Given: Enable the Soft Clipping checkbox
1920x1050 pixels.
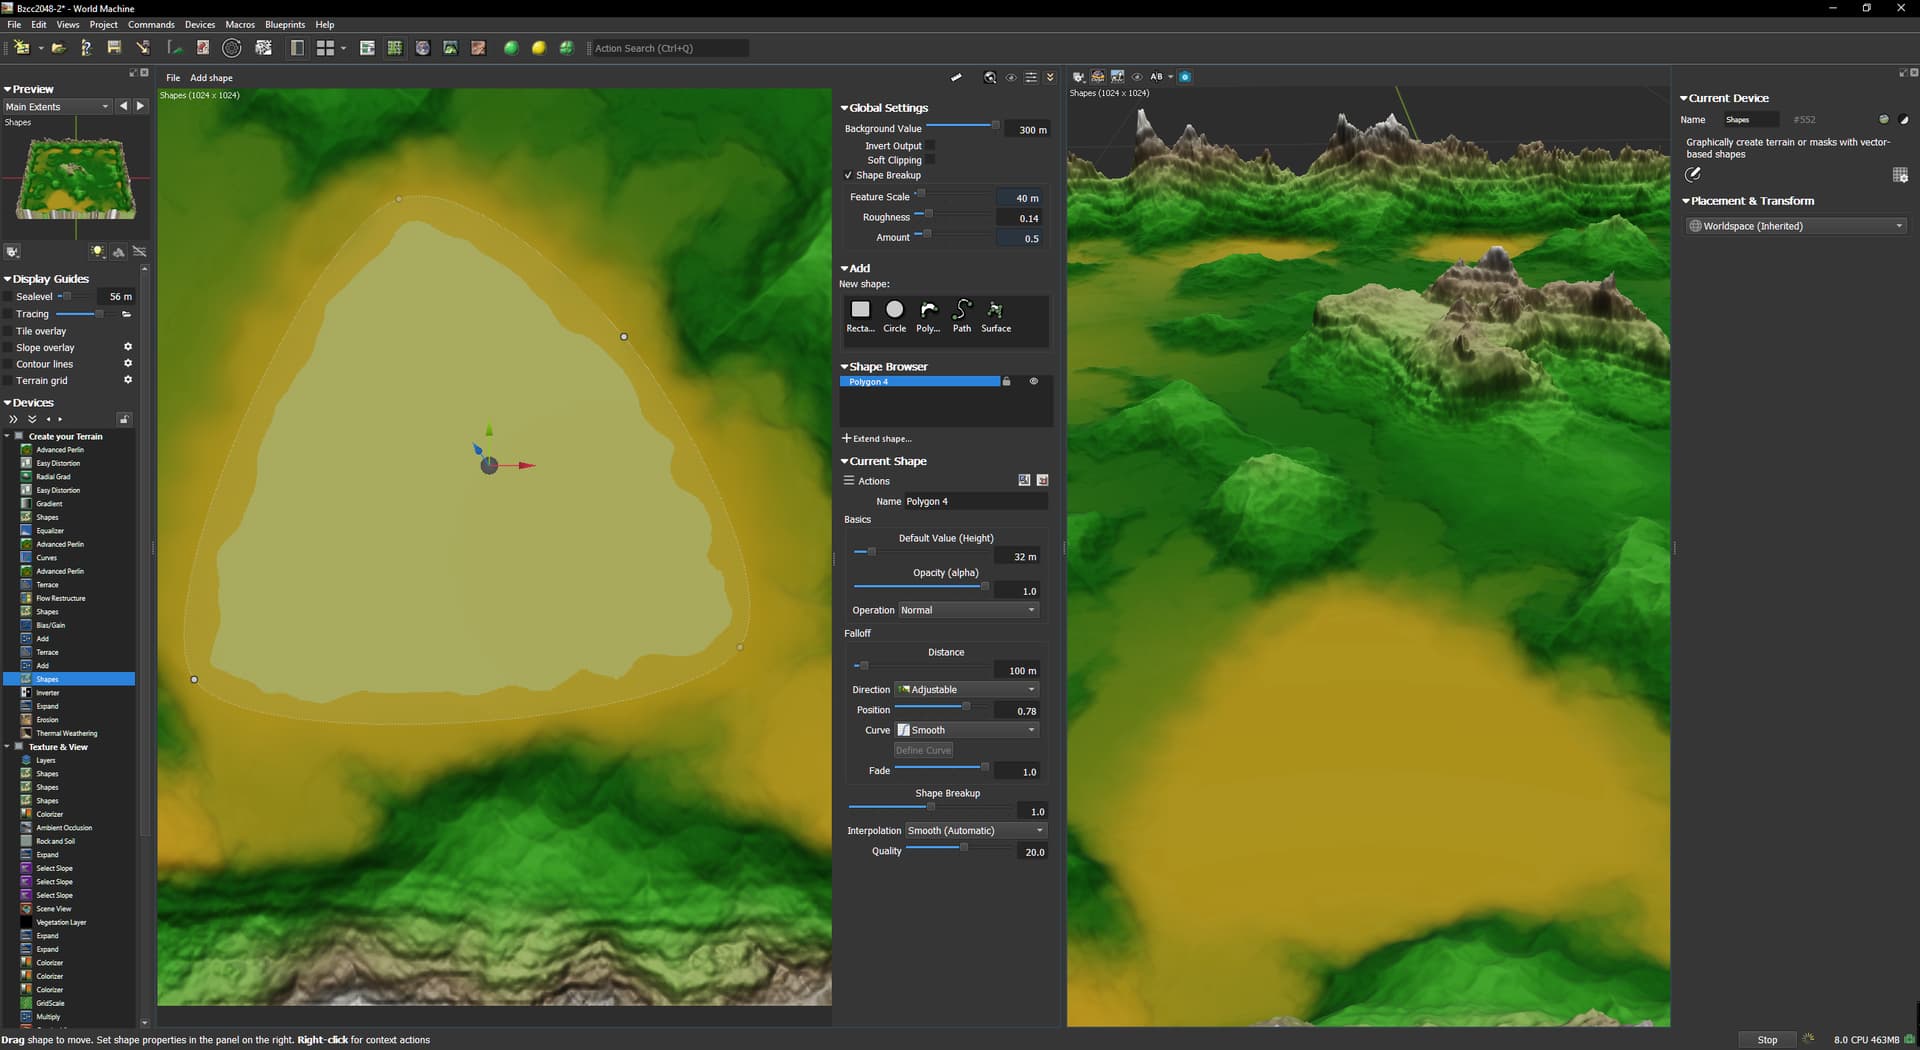Looking at the screenshot, I should click(930, 160).
